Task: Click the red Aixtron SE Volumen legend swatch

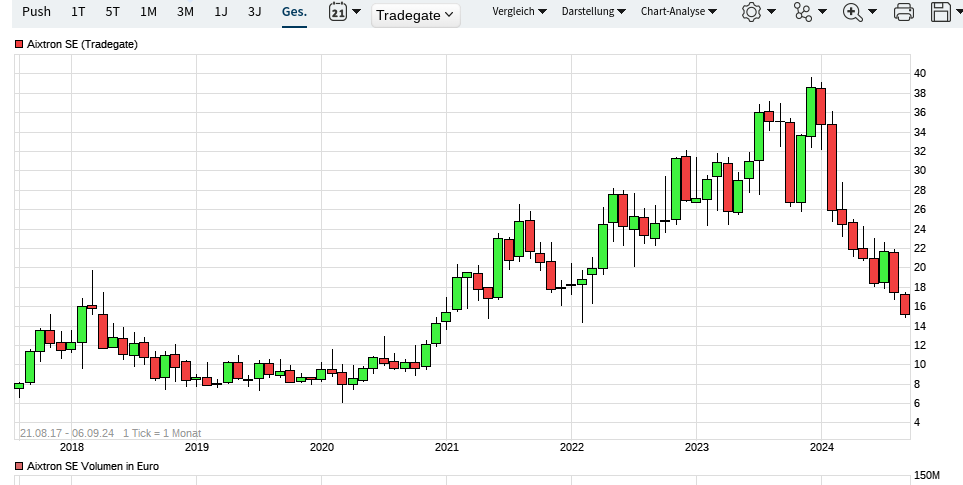Action: pyautogui.click(x=19, y=467)
